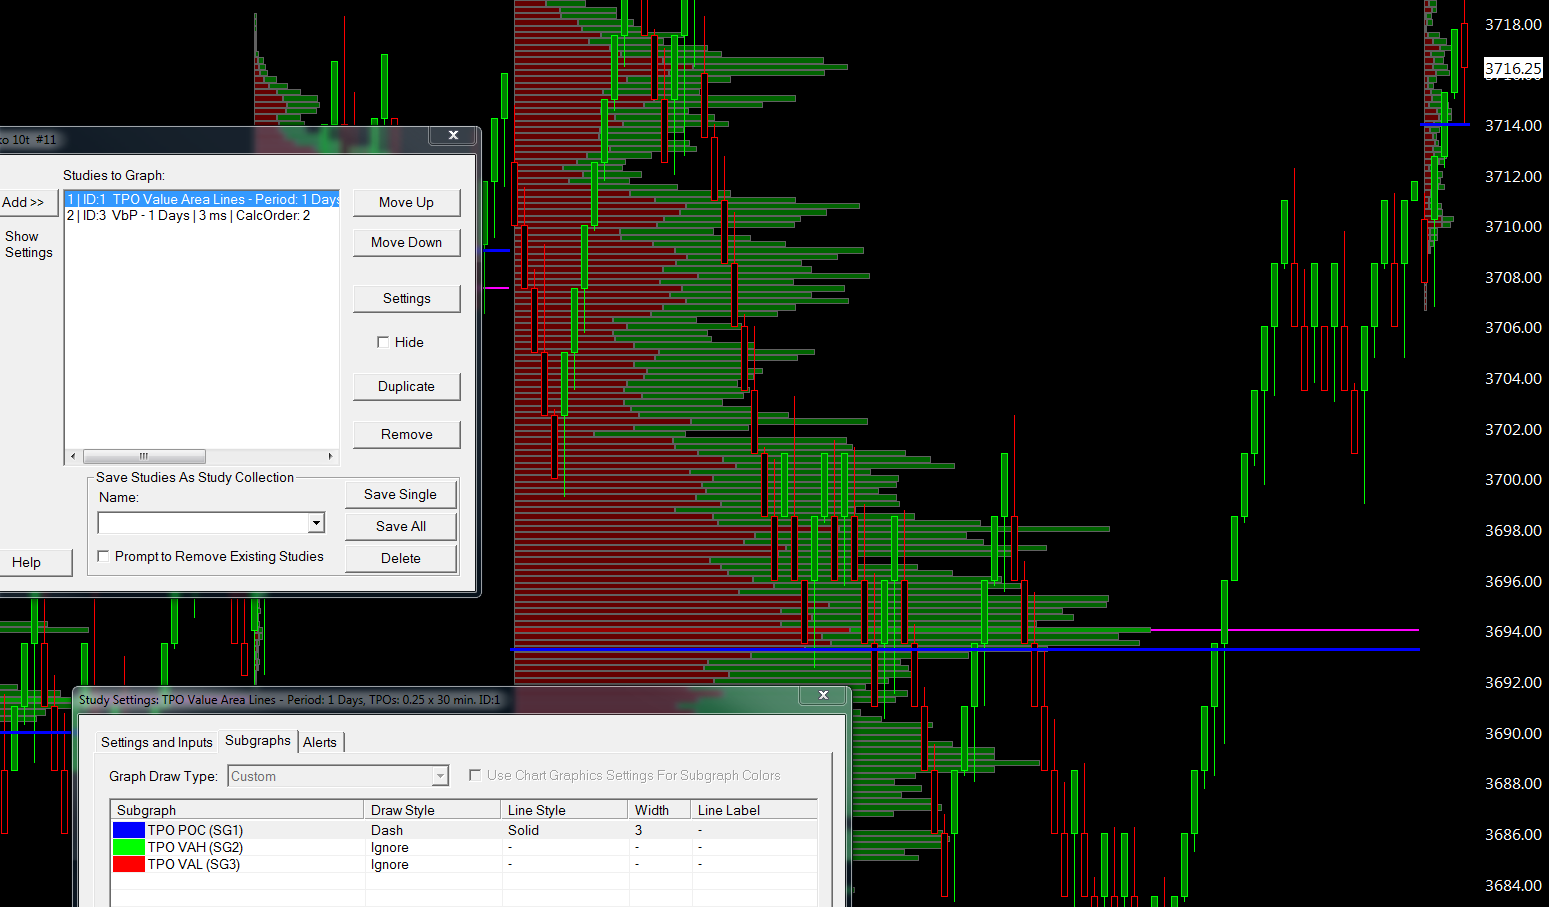The image size is (1549, 907).
Task: Click the current price label 3716.25
Action: click(x=1513, y=69)
